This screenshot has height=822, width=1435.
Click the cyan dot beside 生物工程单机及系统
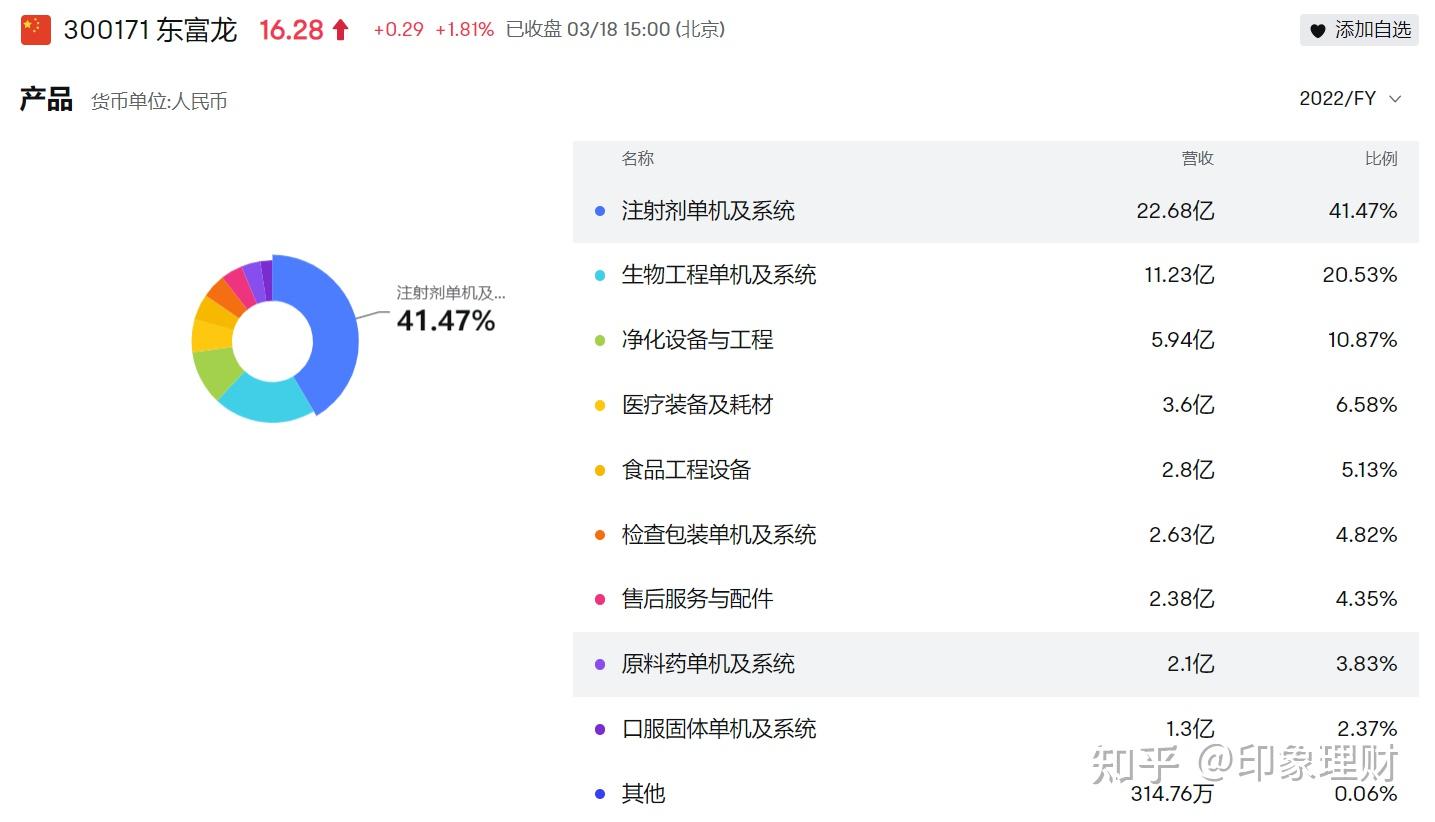click(600, 275)
